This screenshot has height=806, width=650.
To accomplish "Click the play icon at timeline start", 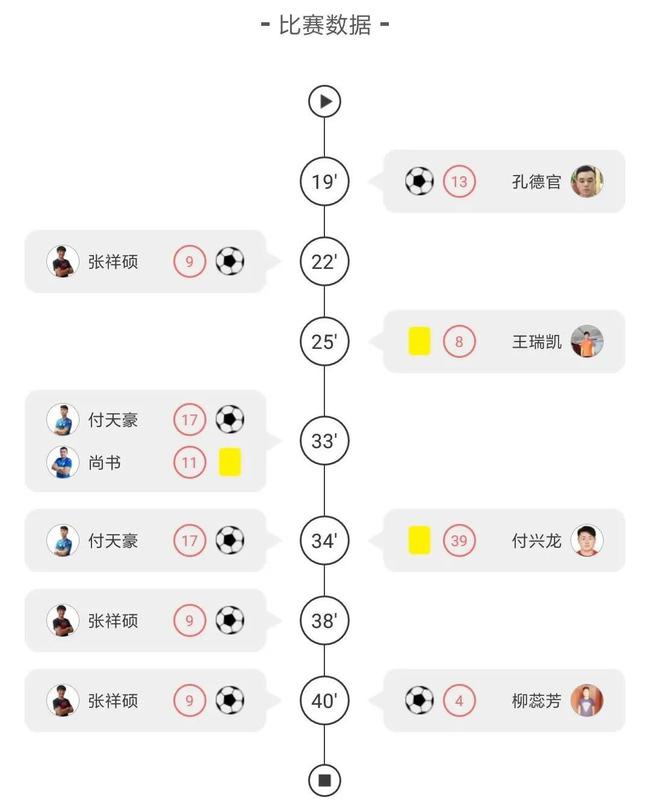I will point(324,101).
